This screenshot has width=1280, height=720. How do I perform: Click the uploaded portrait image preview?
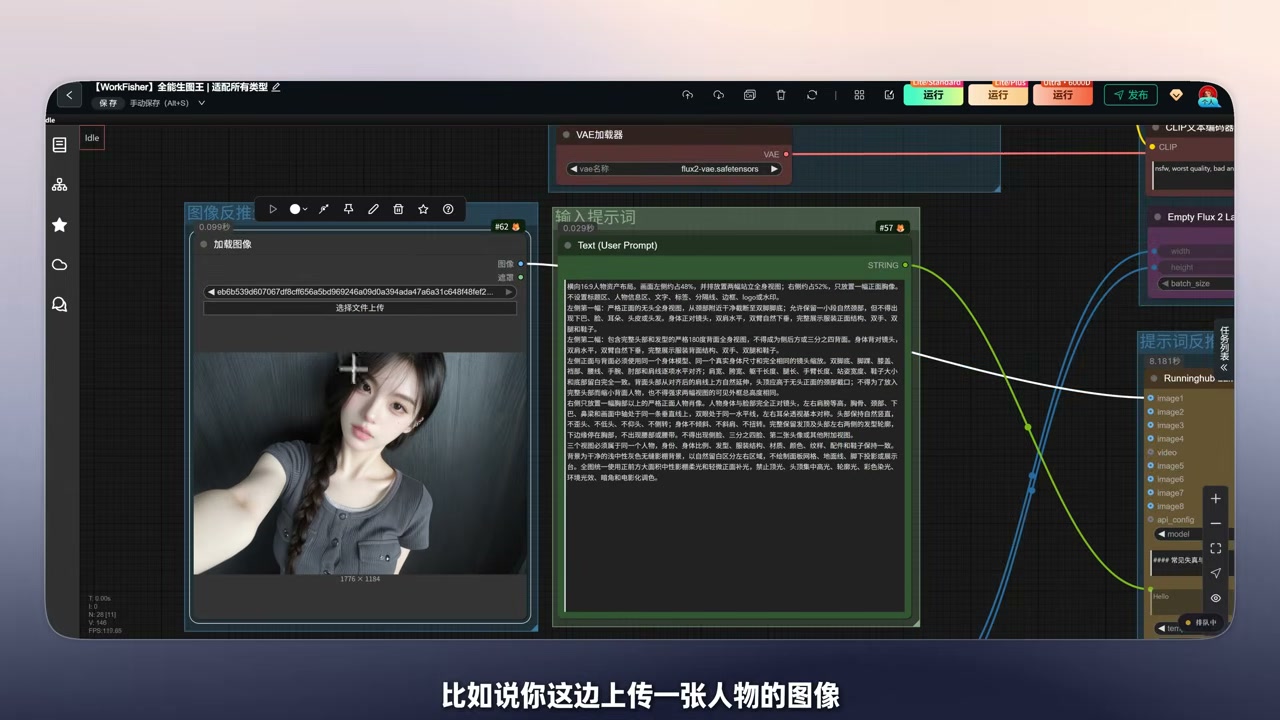pyautogui.click(x=360, y=463)
